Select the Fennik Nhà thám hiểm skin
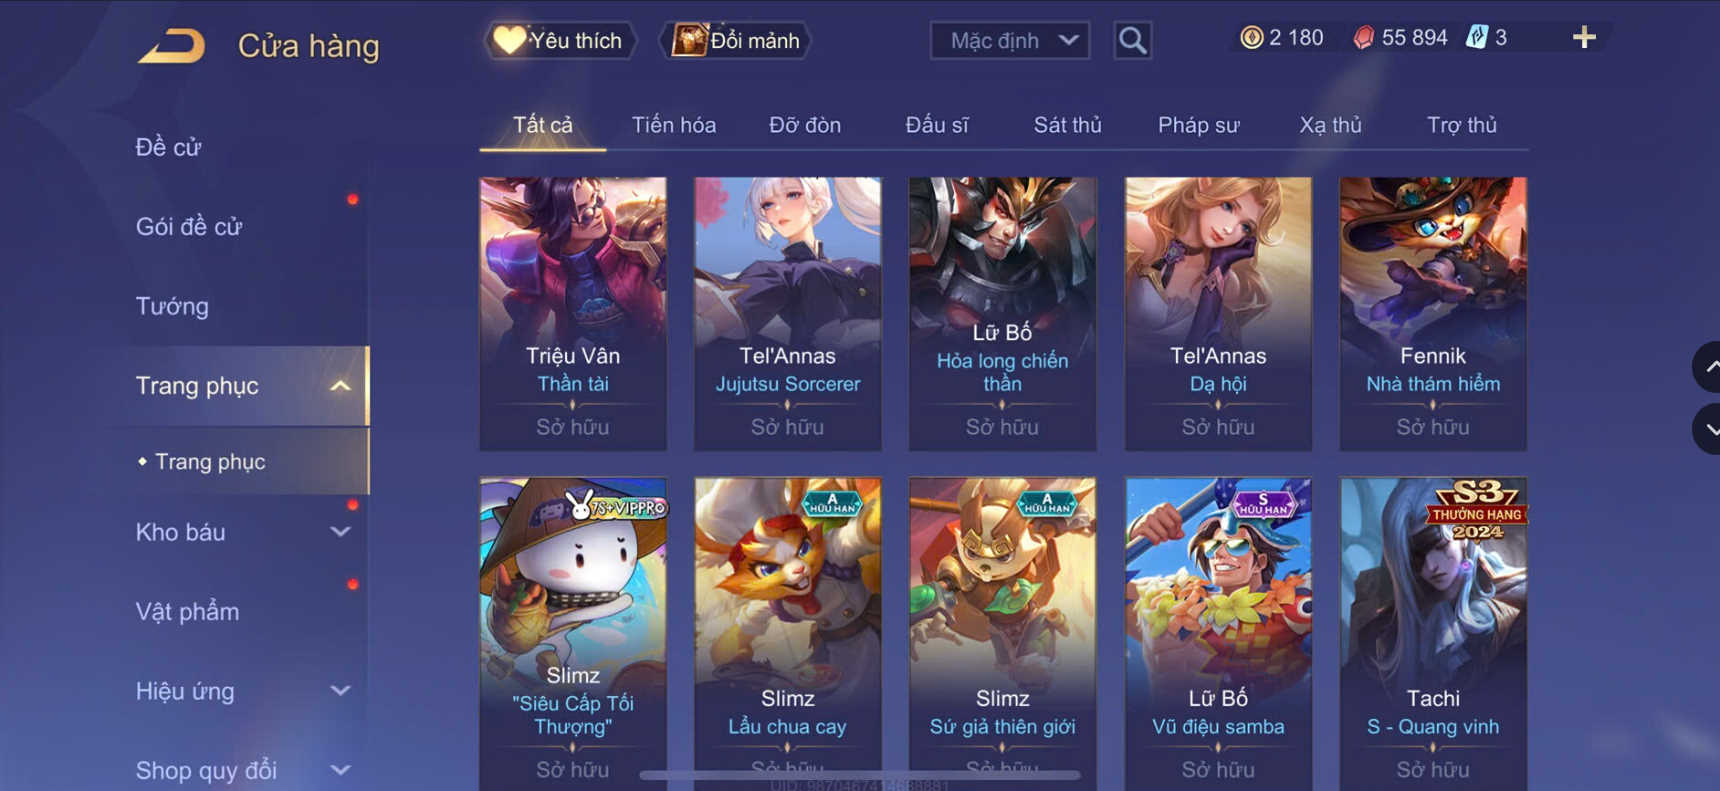The image size is (1720, 791). [x=1433, y=314]
